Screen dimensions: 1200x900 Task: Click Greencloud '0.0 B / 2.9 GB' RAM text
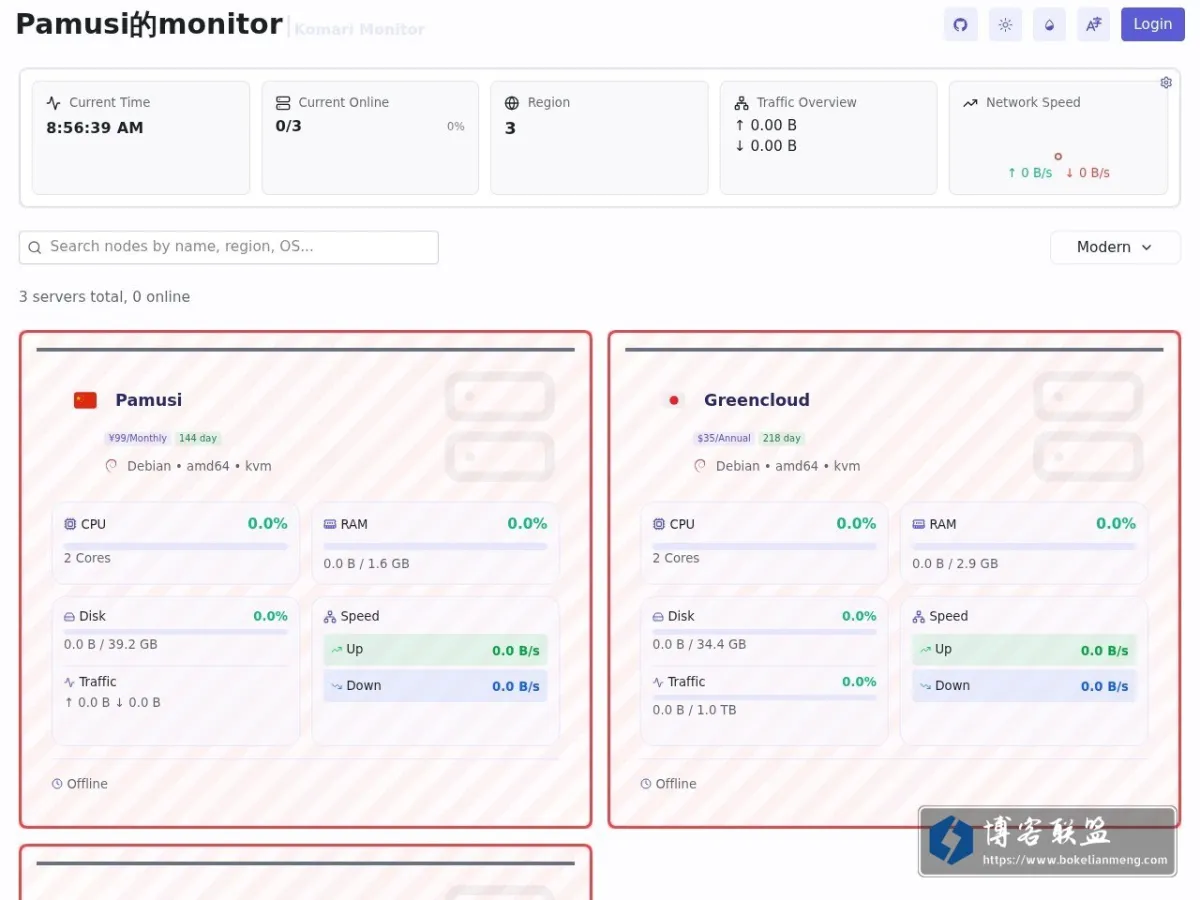pos(955,564)
